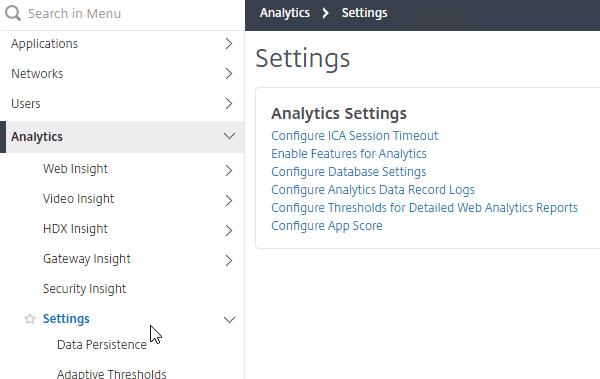This screenshot has height=379, width=600.
Task: Expand the Applications menu chevron
Action: click(229, 44)
